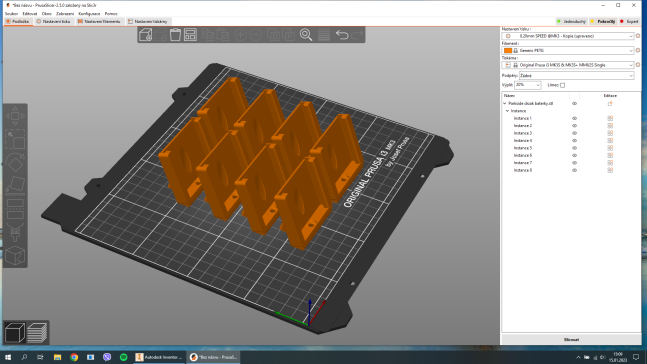The width and height of the screenshot is (647, 364).
Task: Toggle the Limec brim checkbox
Action: pos(562,85)
